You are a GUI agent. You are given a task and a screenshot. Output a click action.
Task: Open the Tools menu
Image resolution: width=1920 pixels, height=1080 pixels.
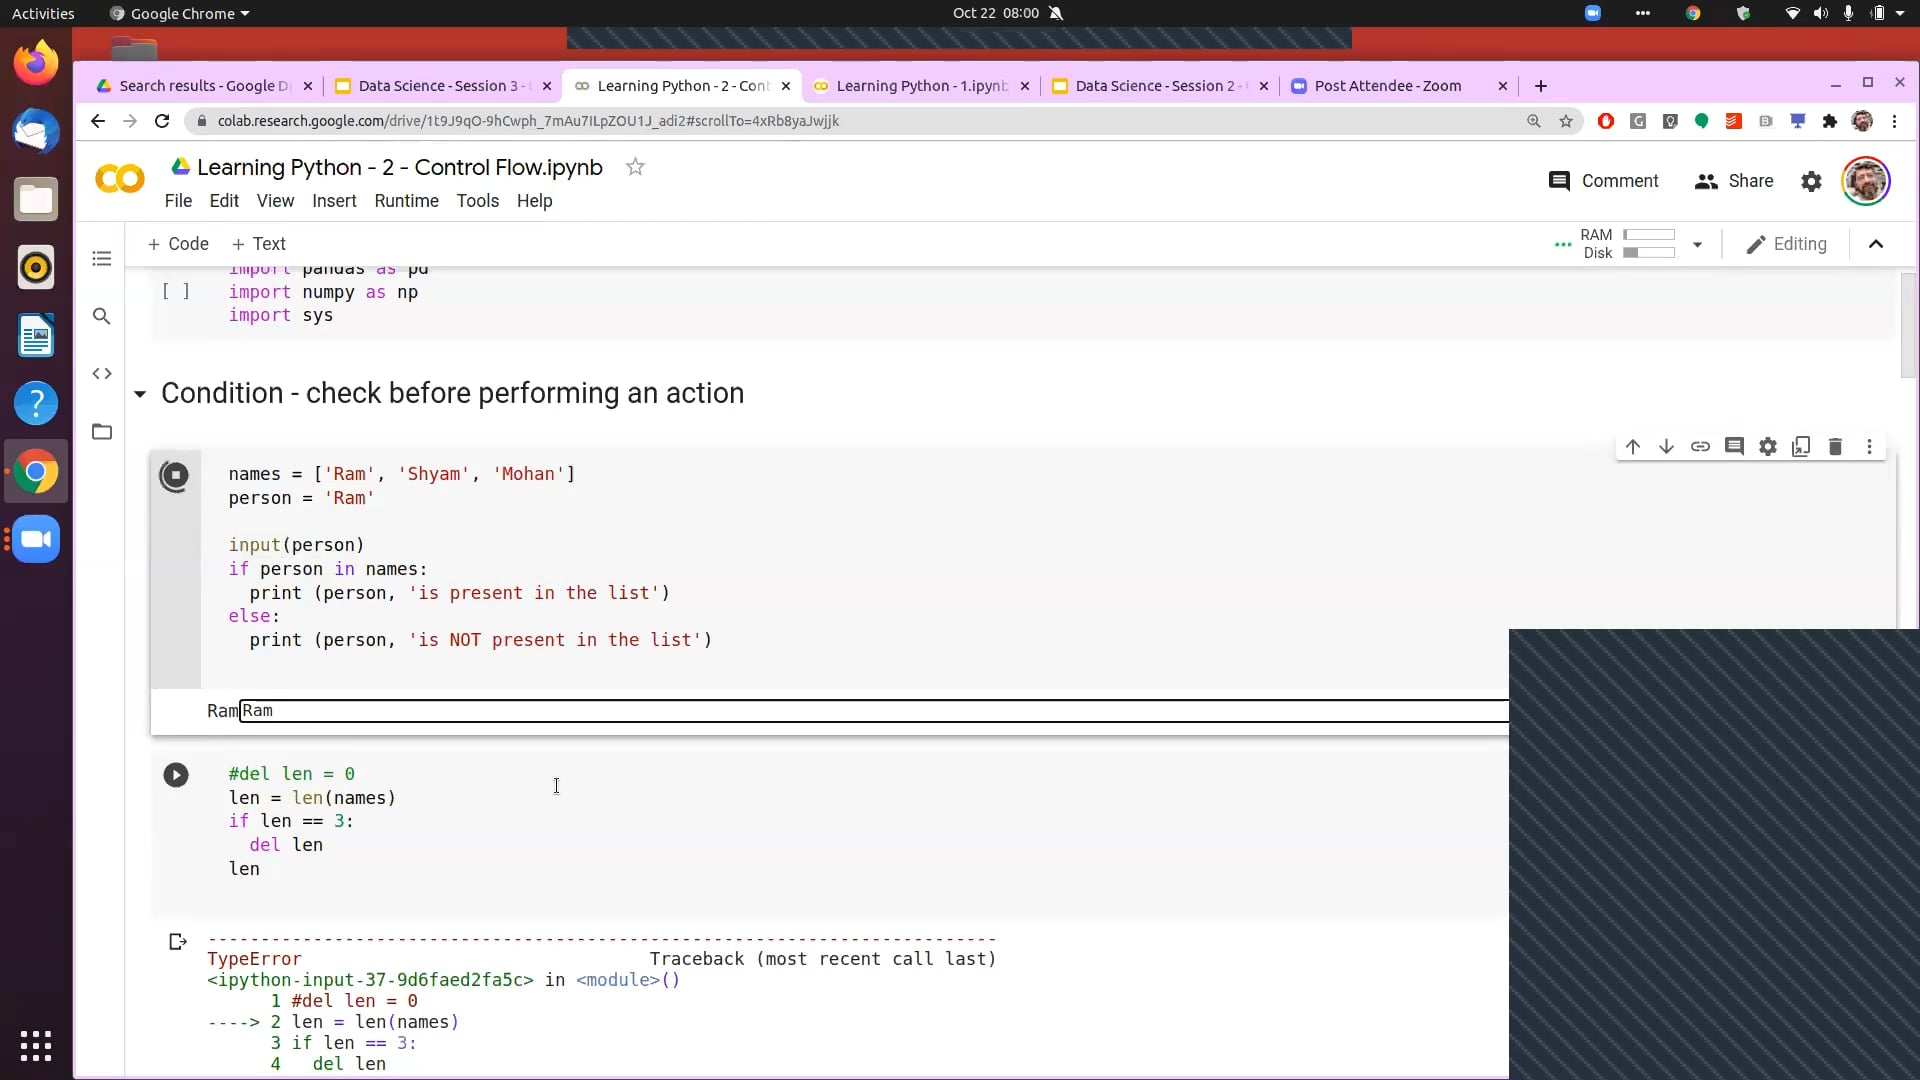pyautogui.click(x=477, y=201)
